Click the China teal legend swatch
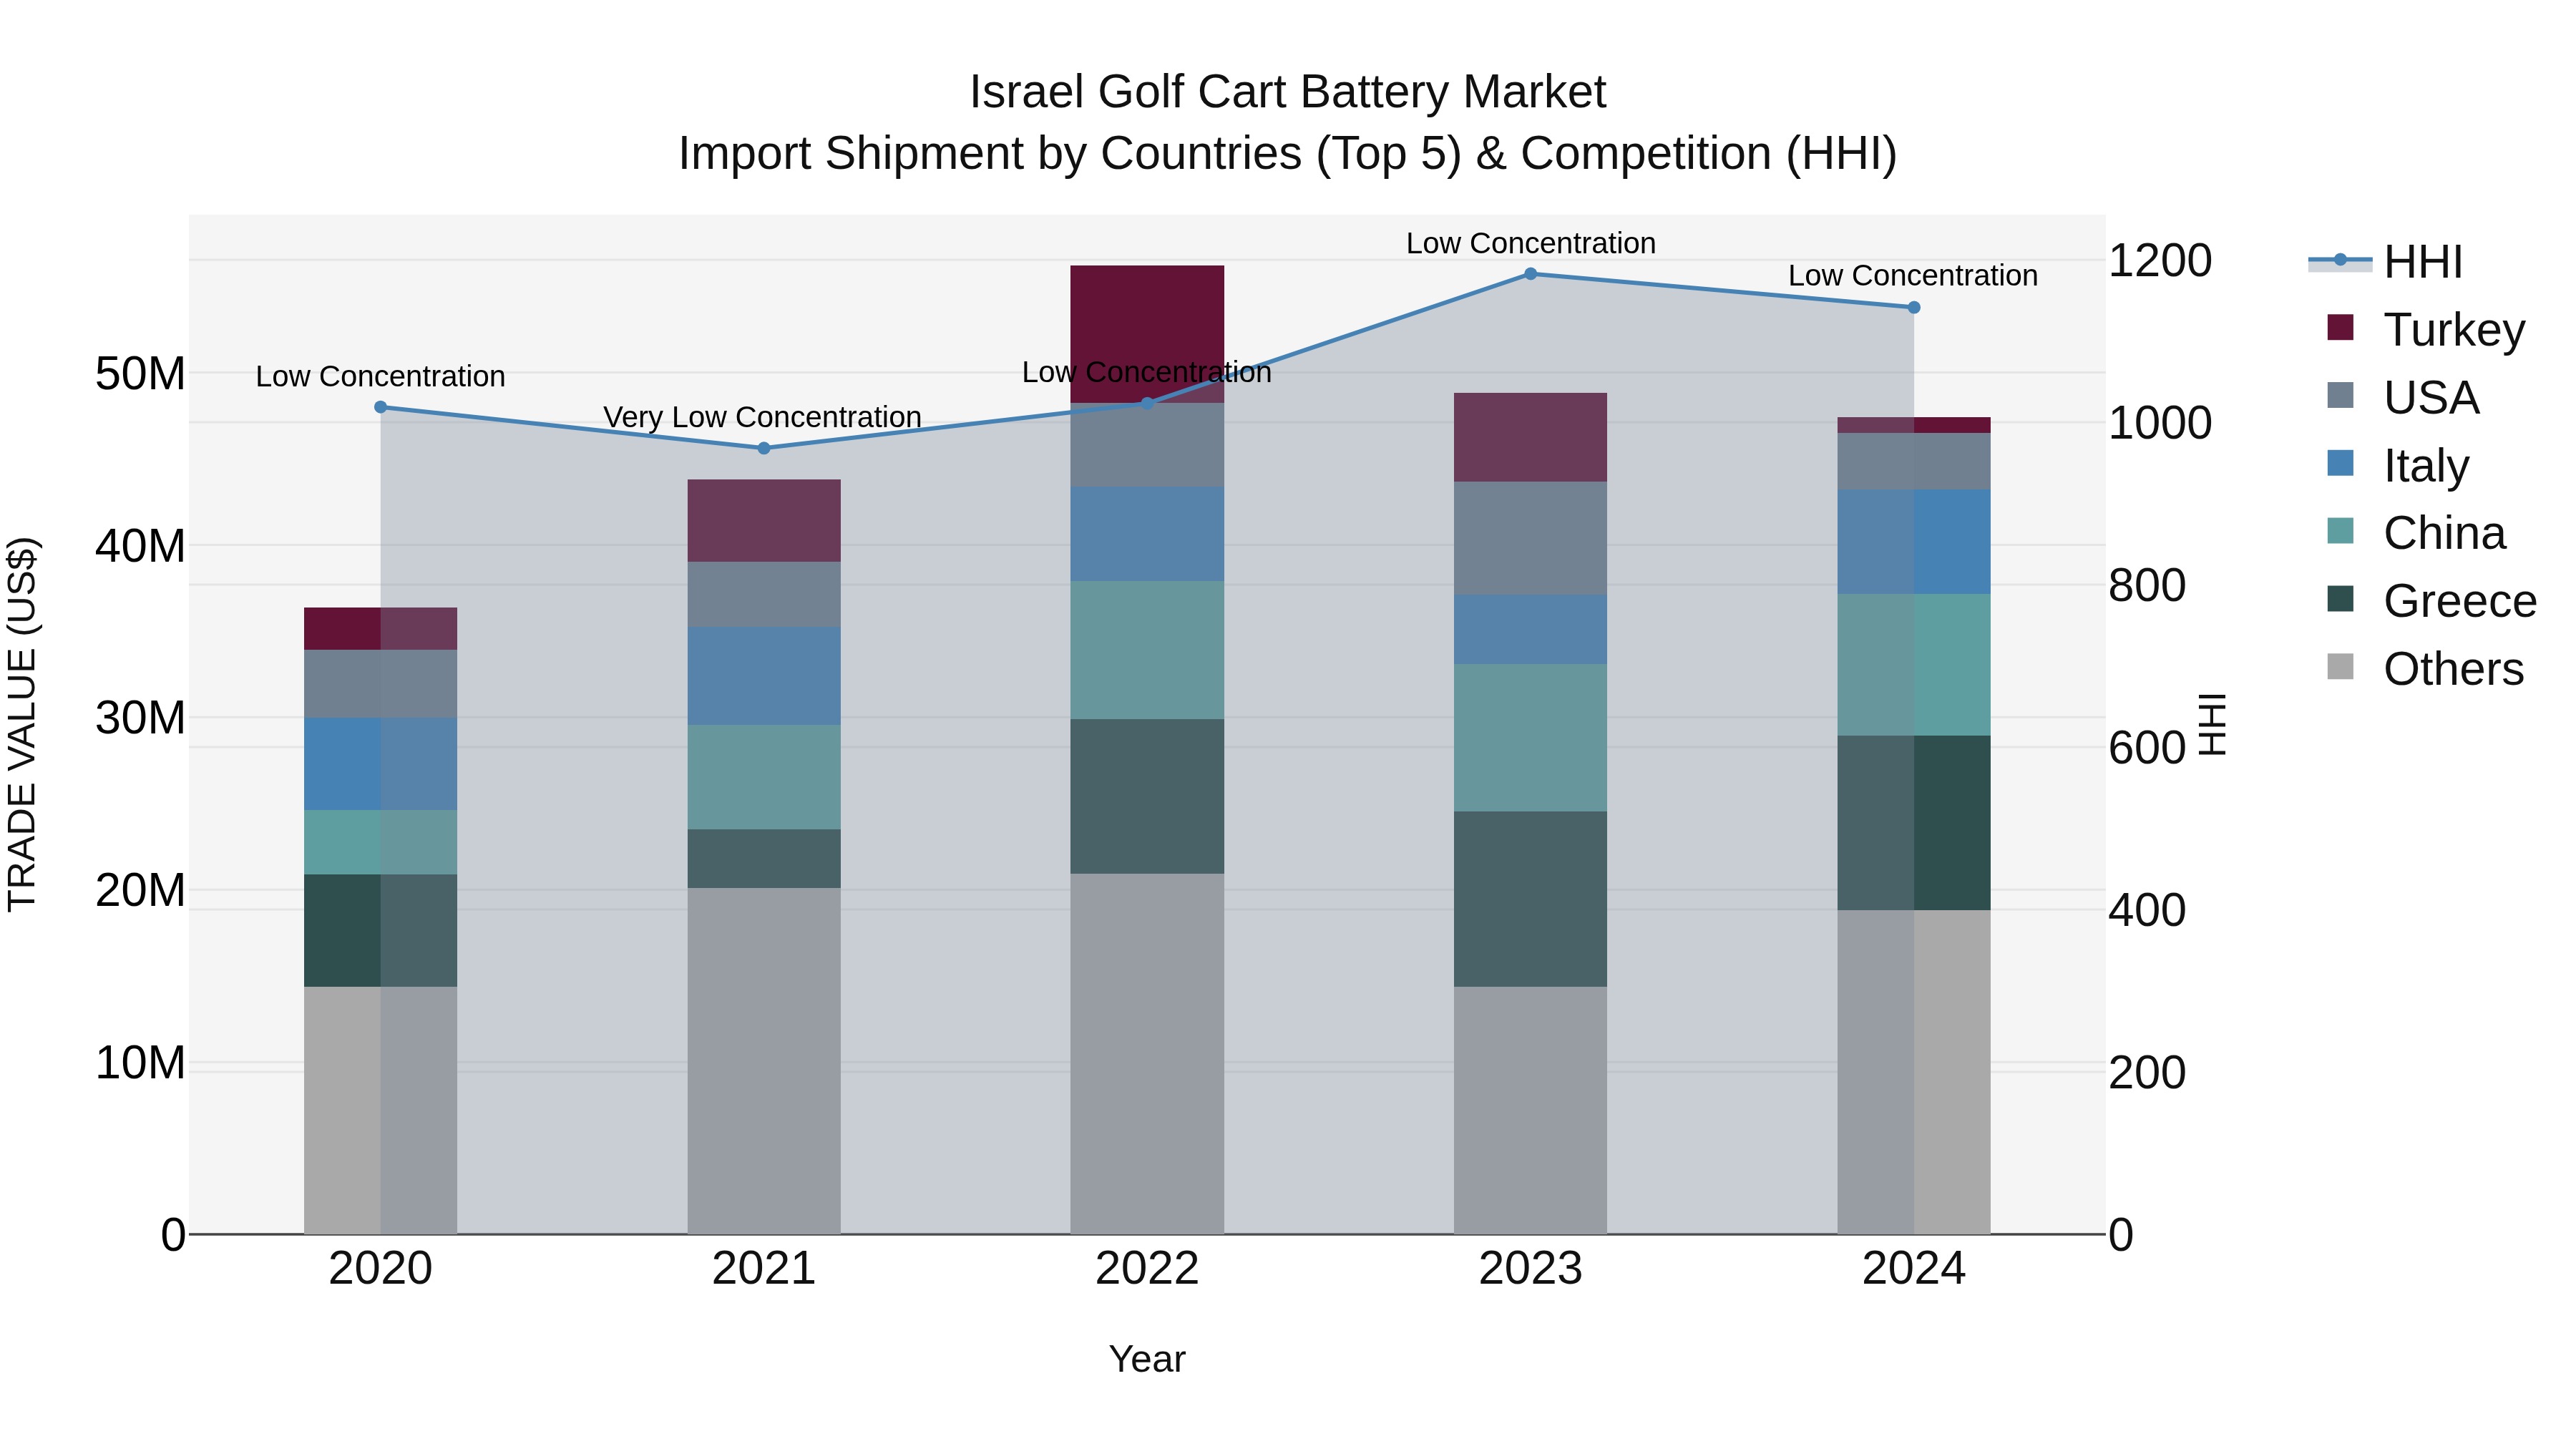Viewport: 2576px width, 1449px height. [x=2340, y=531]
